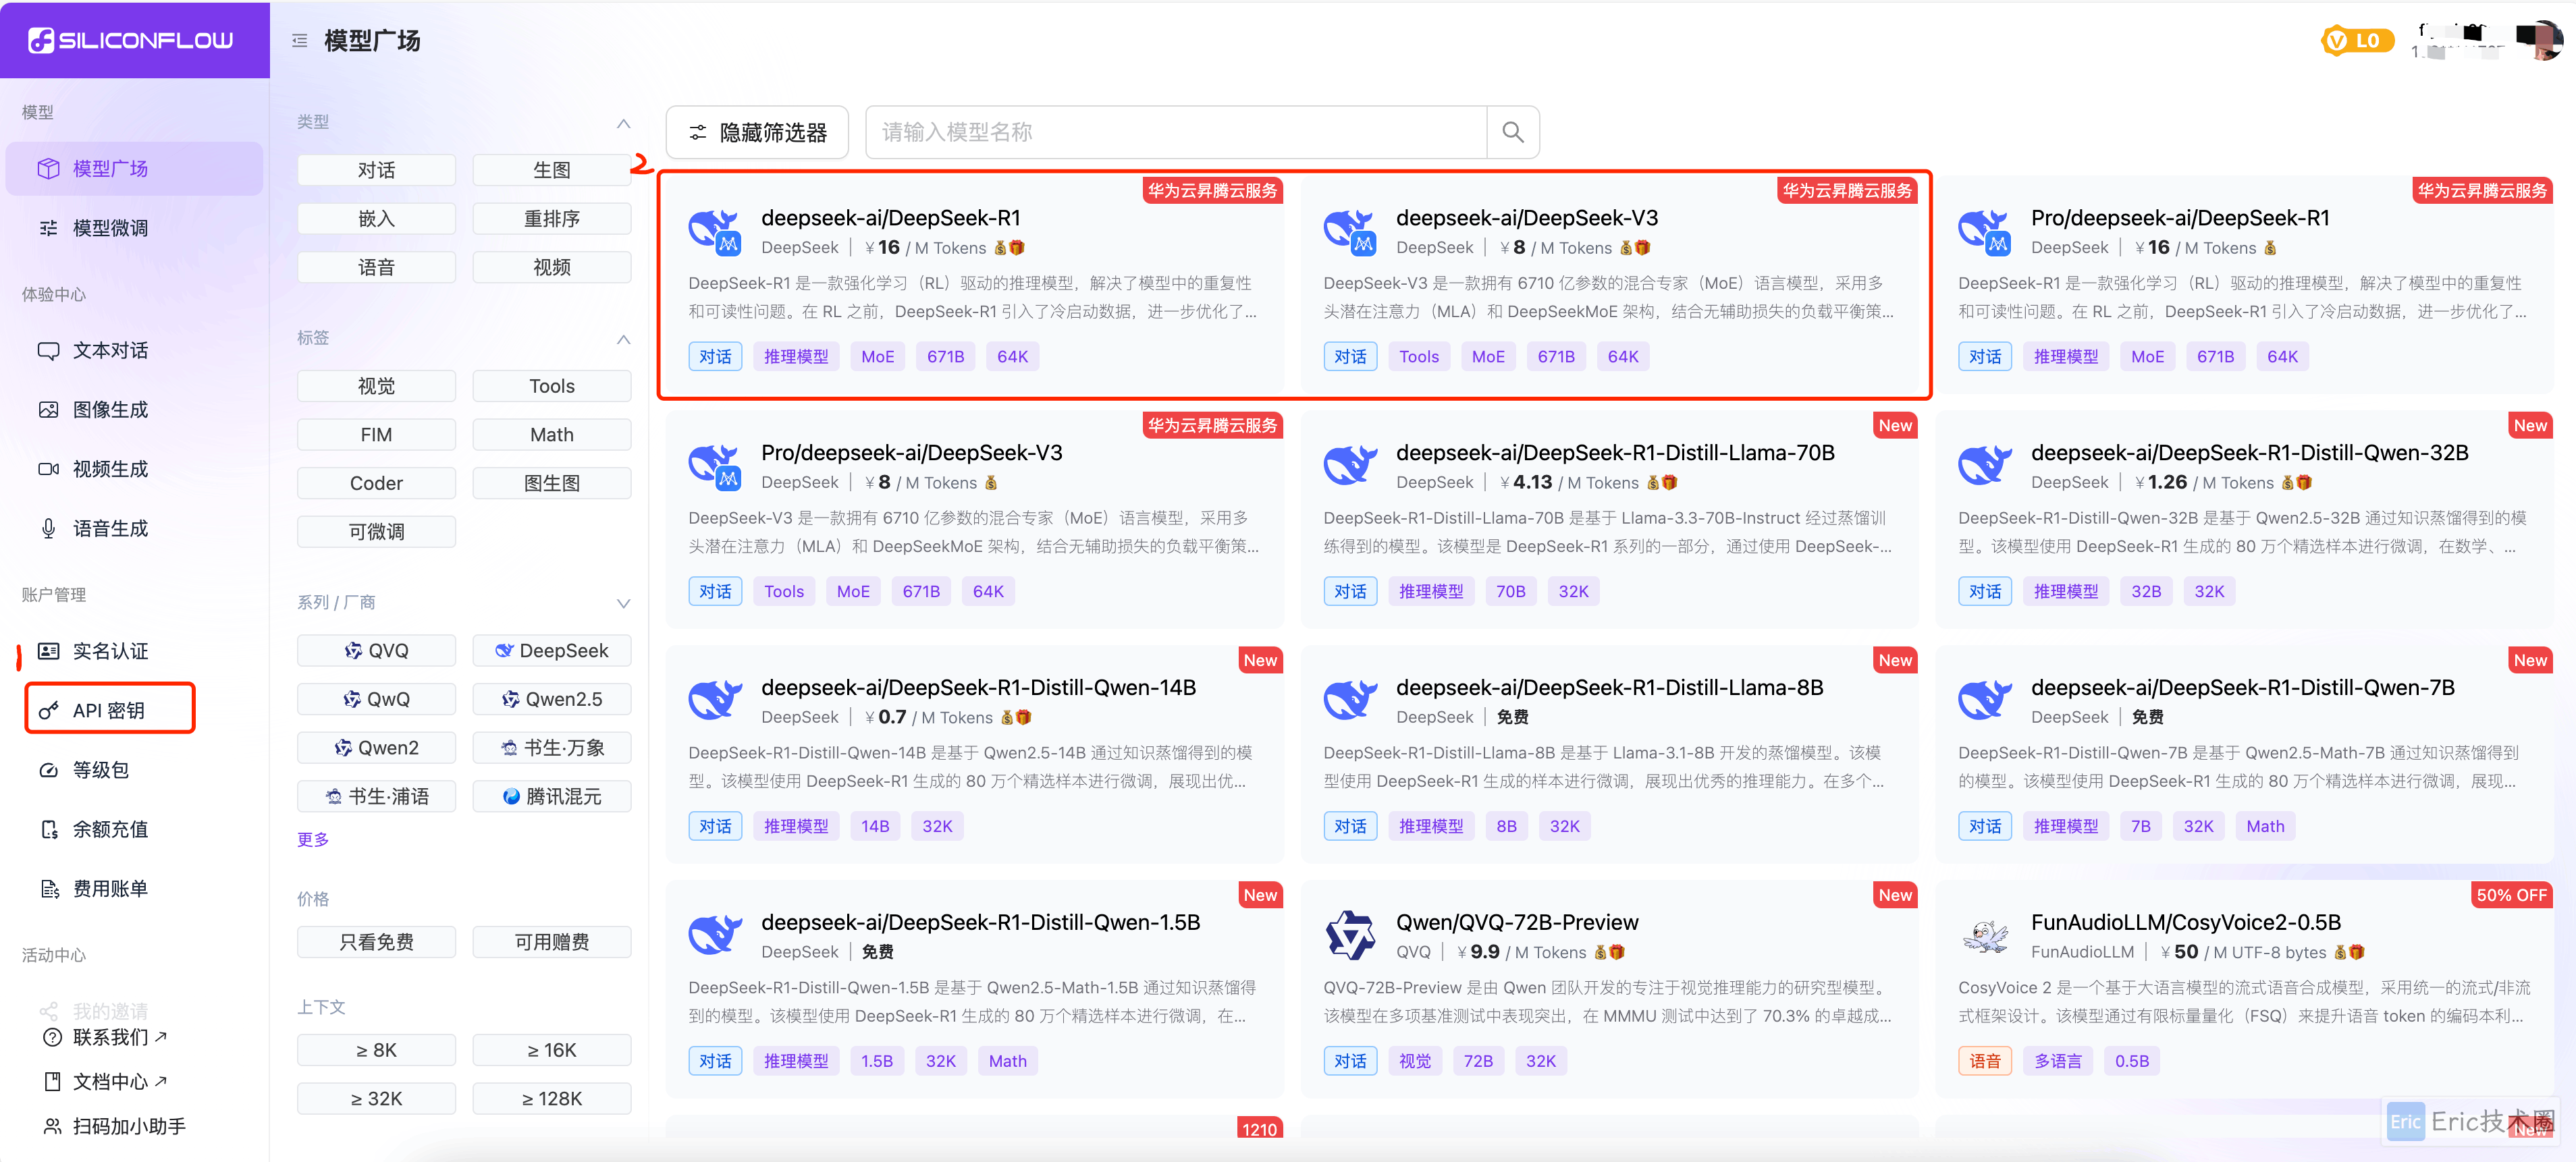Image resolution: width=2576 pixels, height=1162 pixels.
Task: Click the DeepSeek-R1-Distill-Qwen-7B whale icon
Action: pos(1984,700)
